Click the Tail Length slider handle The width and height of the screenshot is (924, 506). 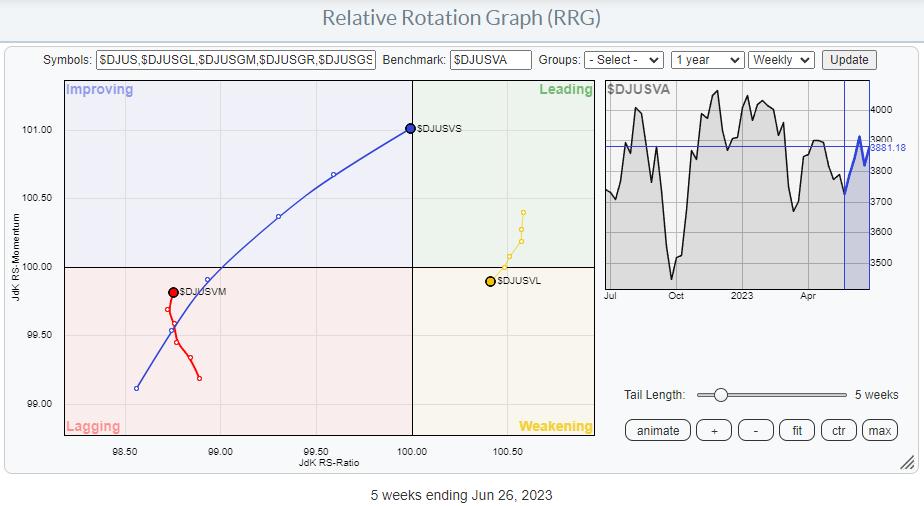[x=720, y=395]
